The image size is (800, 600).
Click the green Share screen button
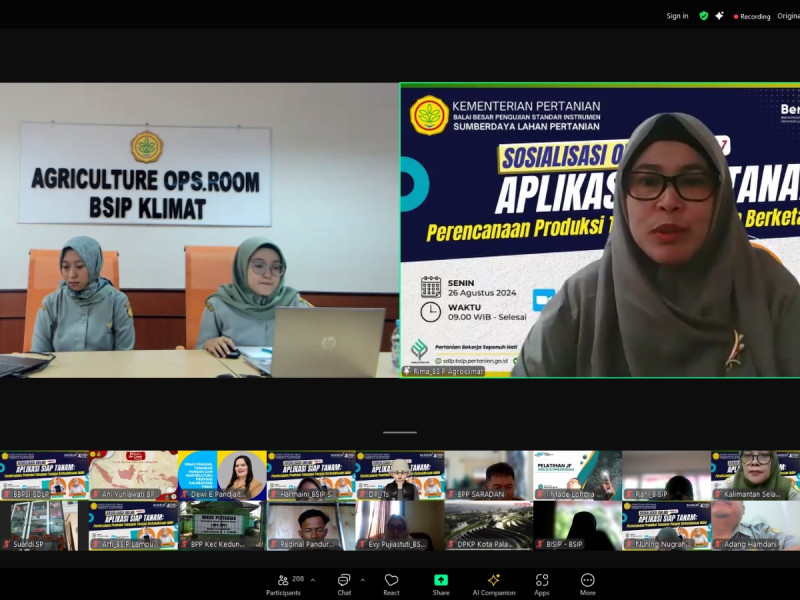(x=441, y=582)
